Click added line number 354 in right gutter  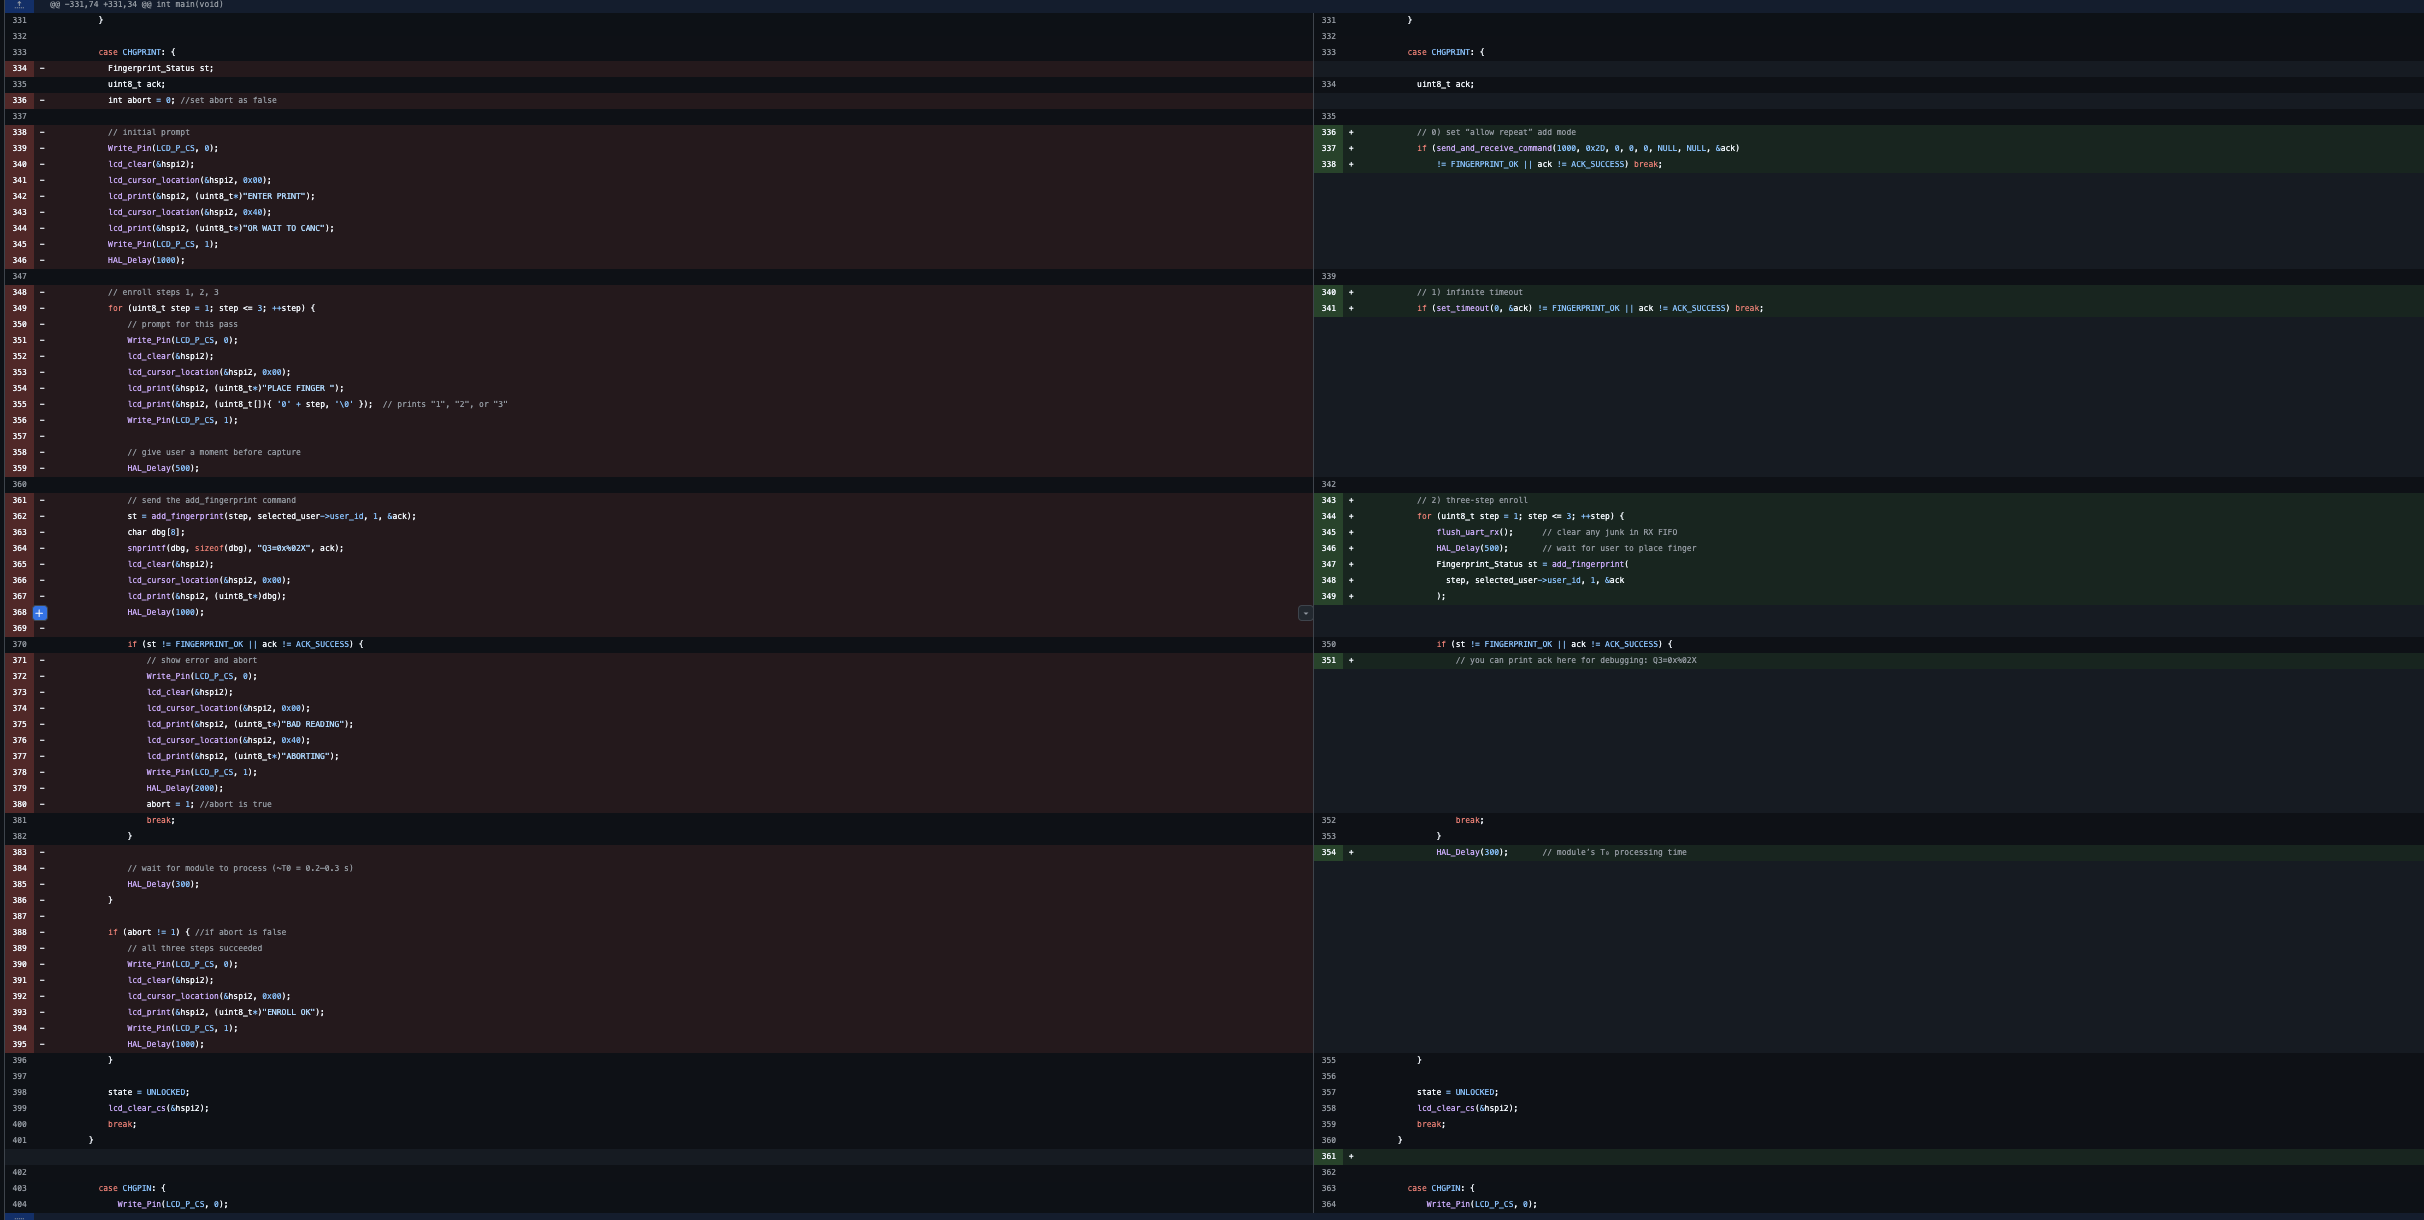pos(1328,852)
